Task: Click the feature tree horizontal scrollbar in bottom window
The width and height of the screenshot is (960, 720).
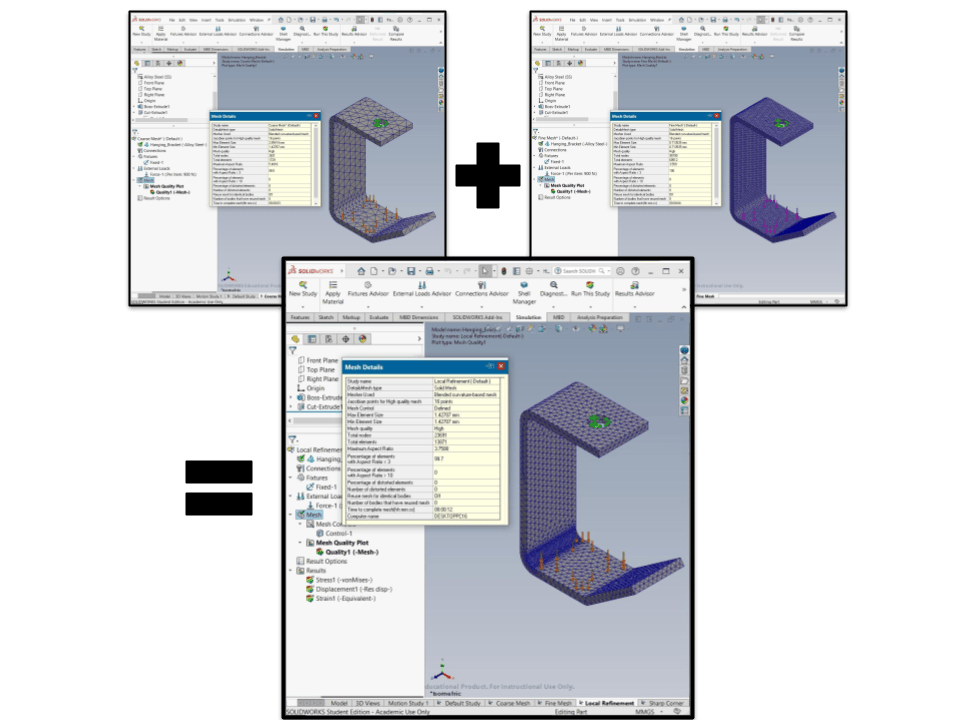Action: tap(317, 421)
